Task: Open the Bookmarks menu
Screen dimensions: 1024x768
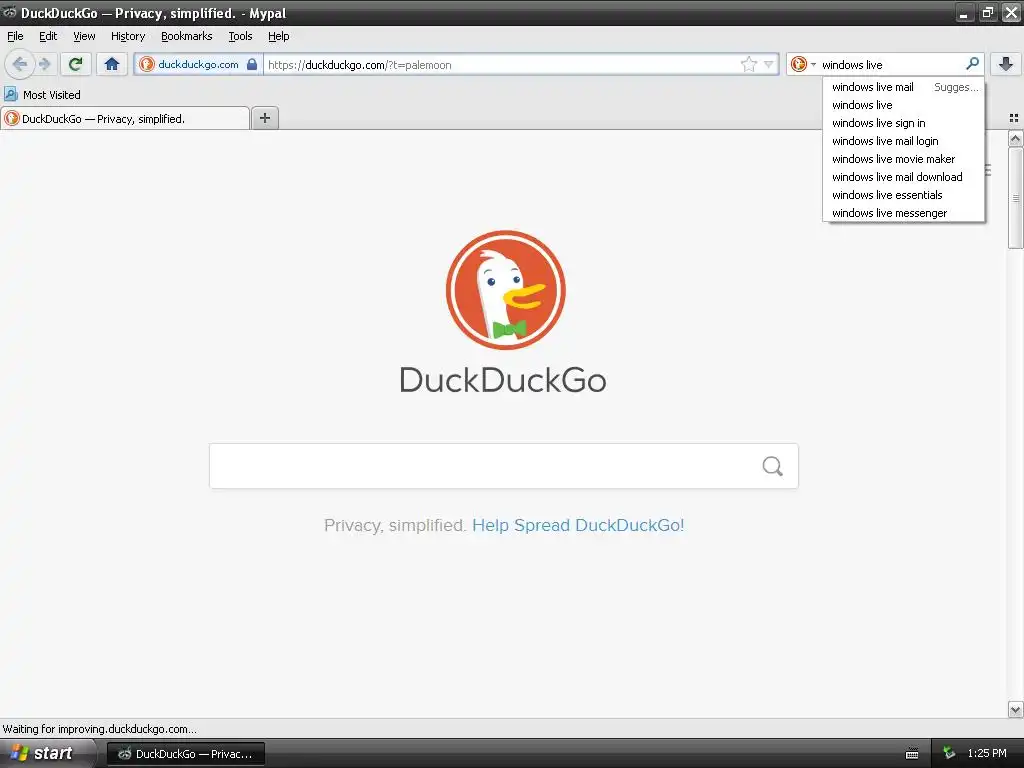Action: 187,36
